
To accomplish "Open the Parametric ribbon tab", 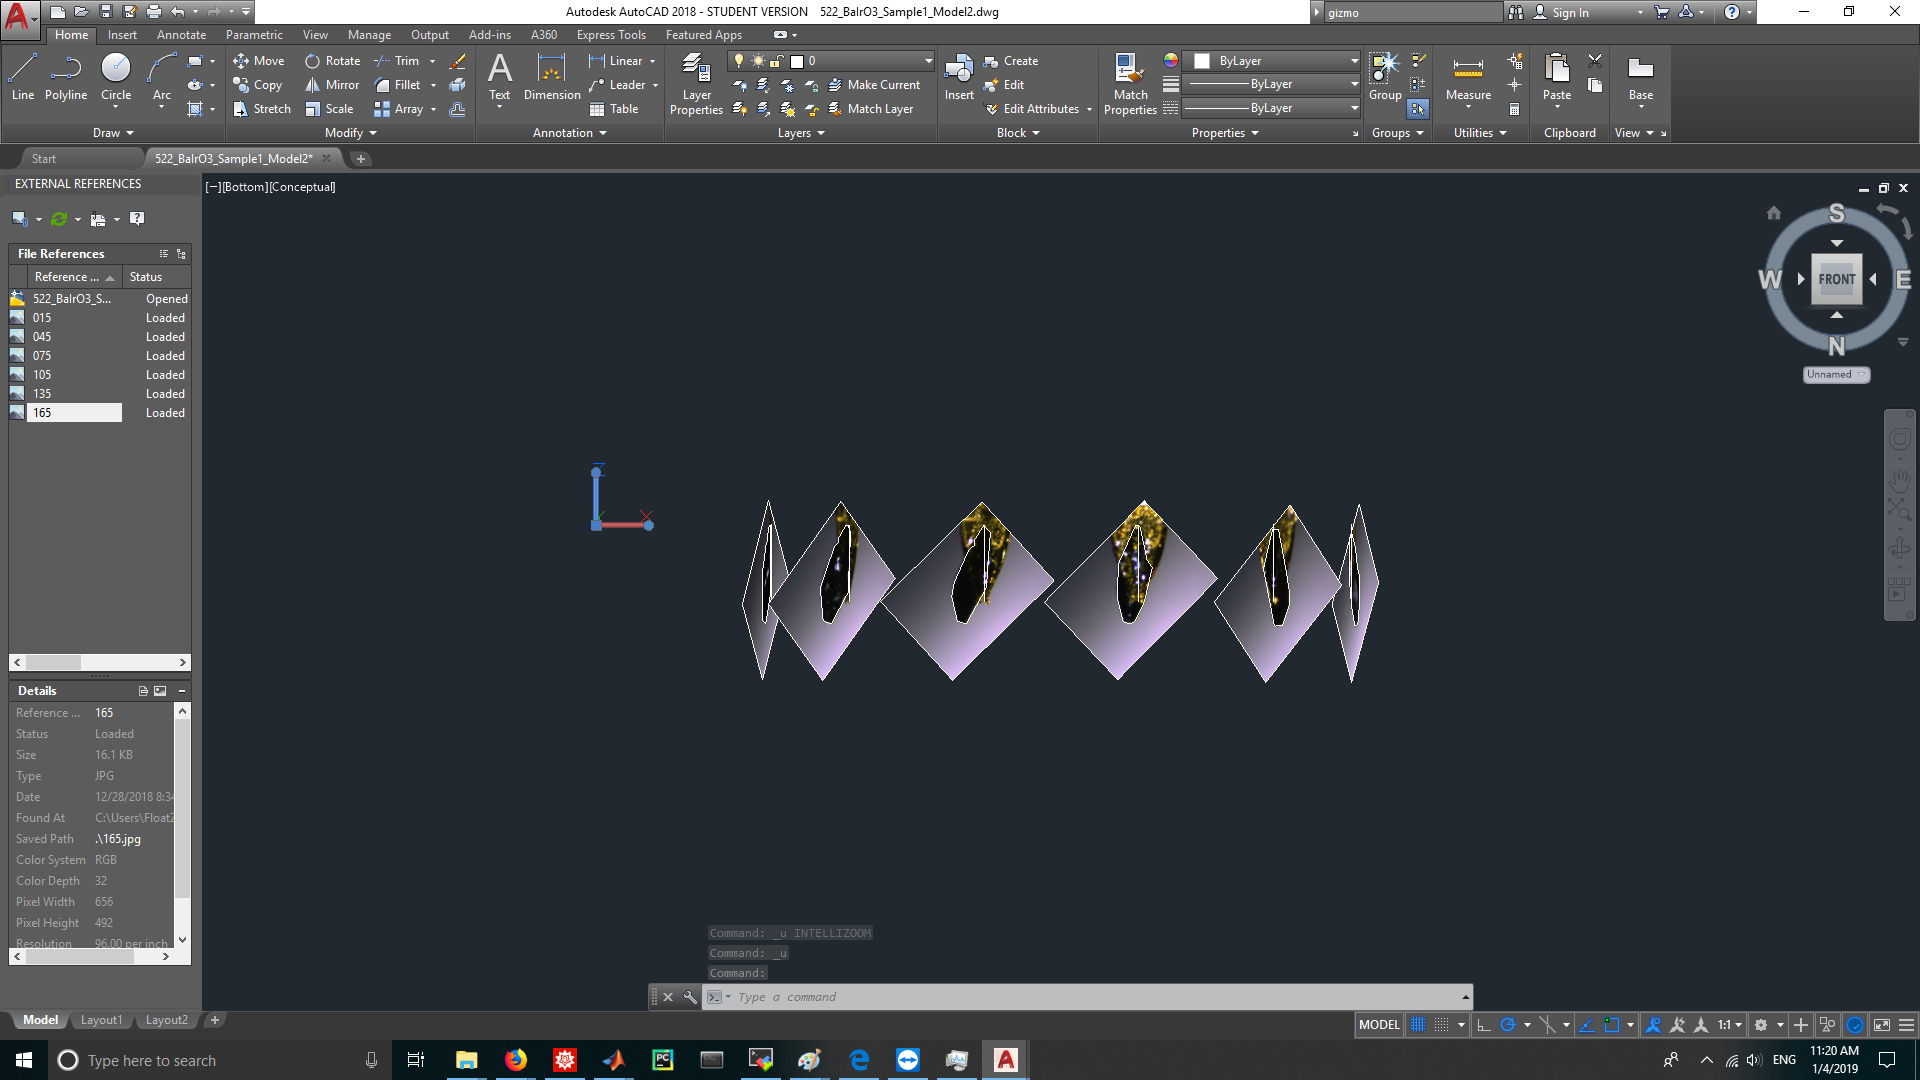I will click(x=254, y=35).
